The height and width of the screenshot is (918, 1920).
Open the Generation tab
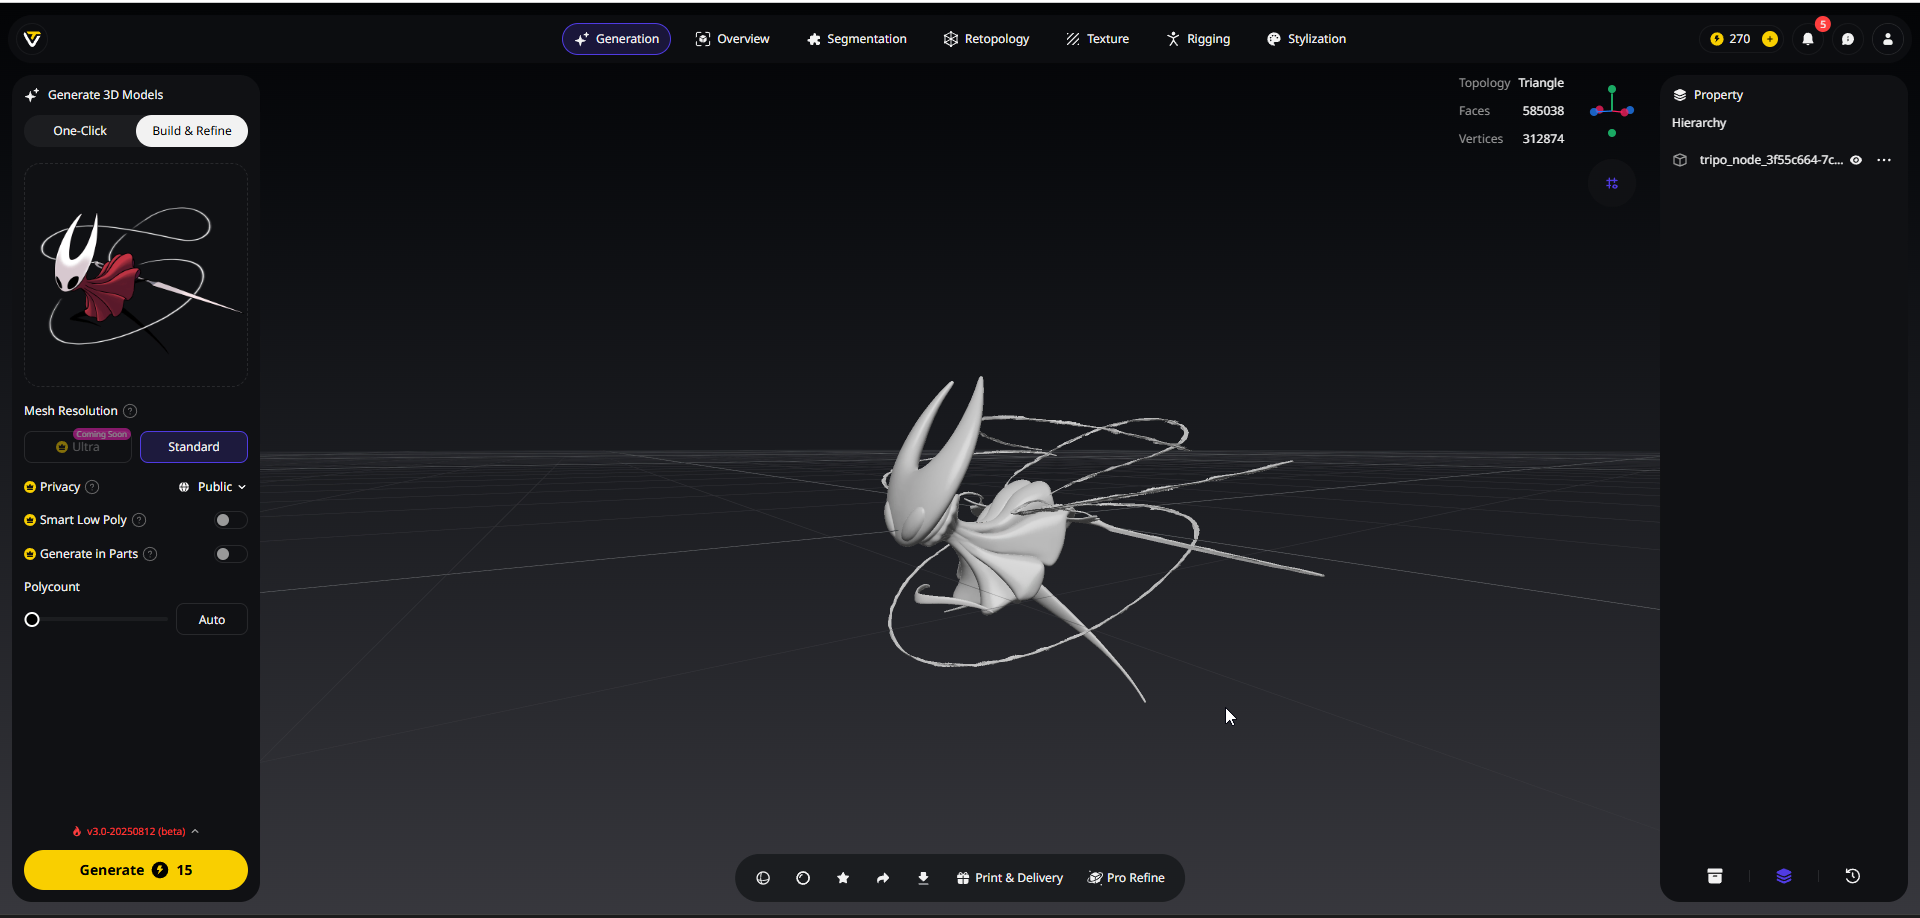[x=616, y=39]
